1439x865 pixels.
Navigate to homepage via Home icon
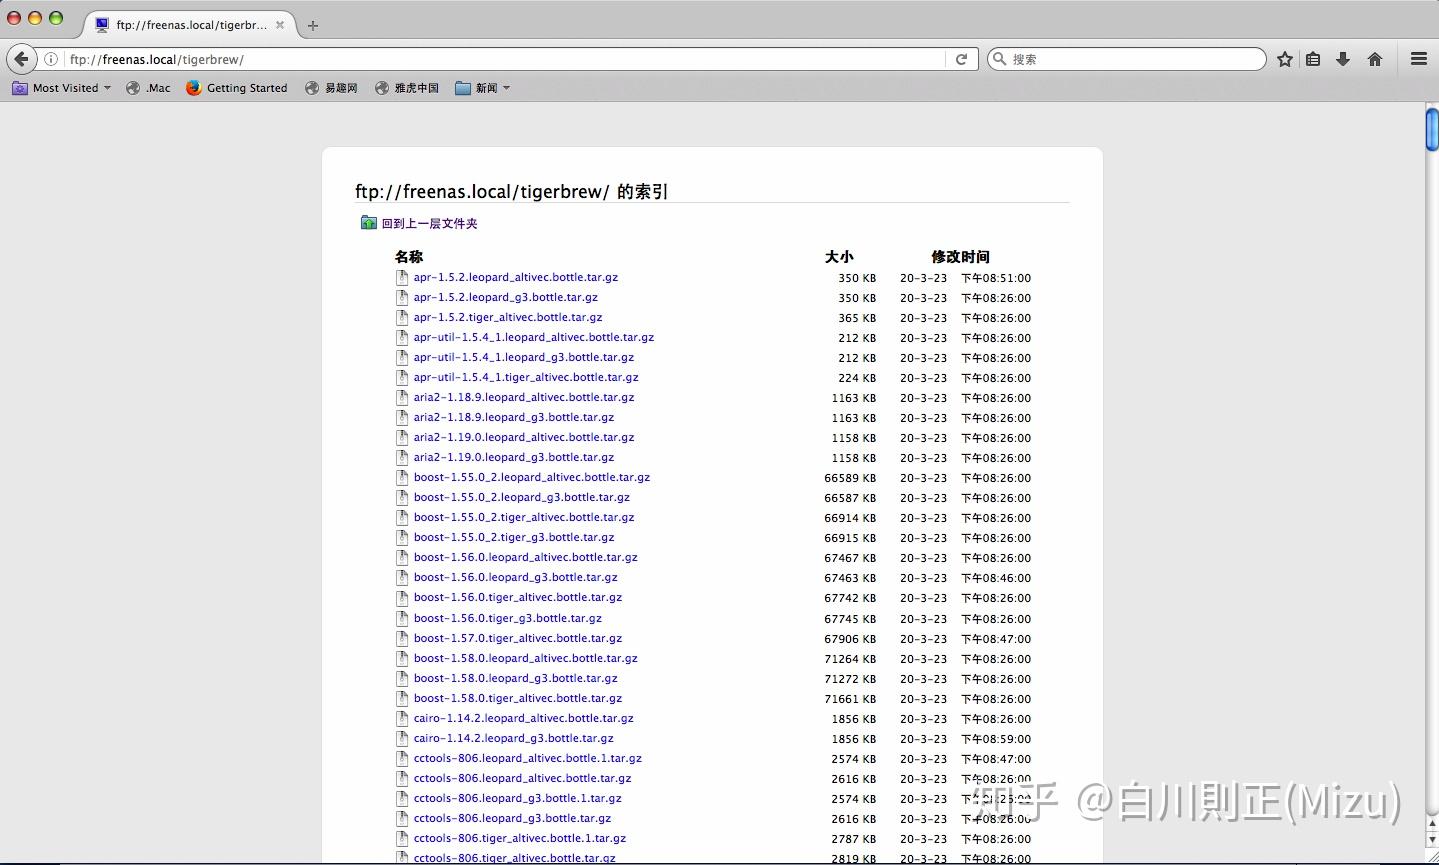(x=1374, y=58)
